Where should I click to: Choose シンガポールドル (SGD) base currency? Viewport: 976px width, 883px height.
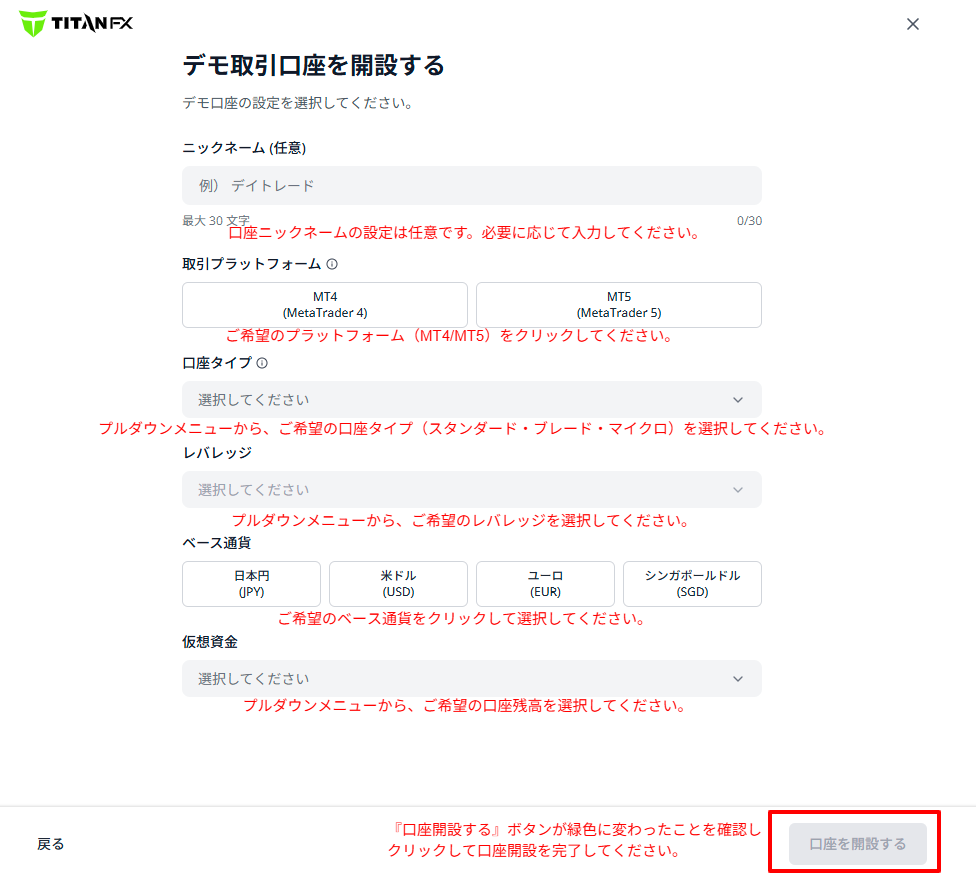pyautogui.click(x=692, y=584)
